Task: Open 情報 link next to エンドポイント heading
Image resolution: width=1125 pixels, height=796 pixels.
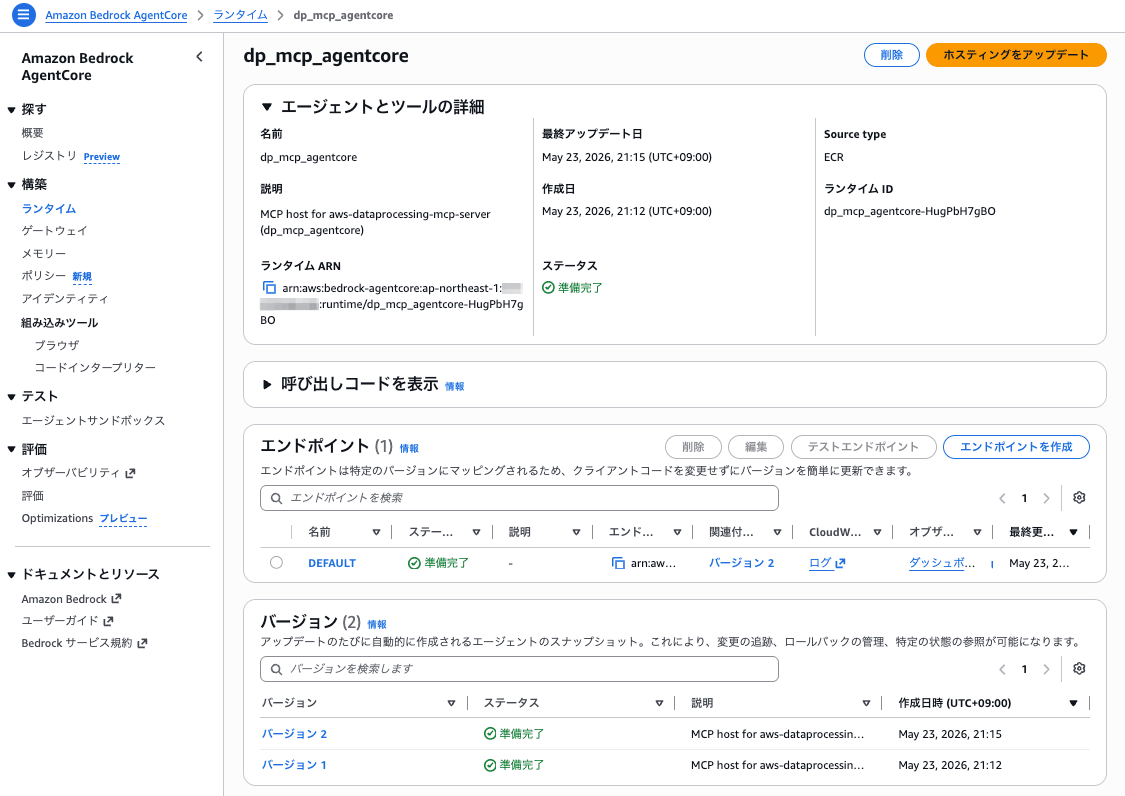Action: click(x=409, y=449)
